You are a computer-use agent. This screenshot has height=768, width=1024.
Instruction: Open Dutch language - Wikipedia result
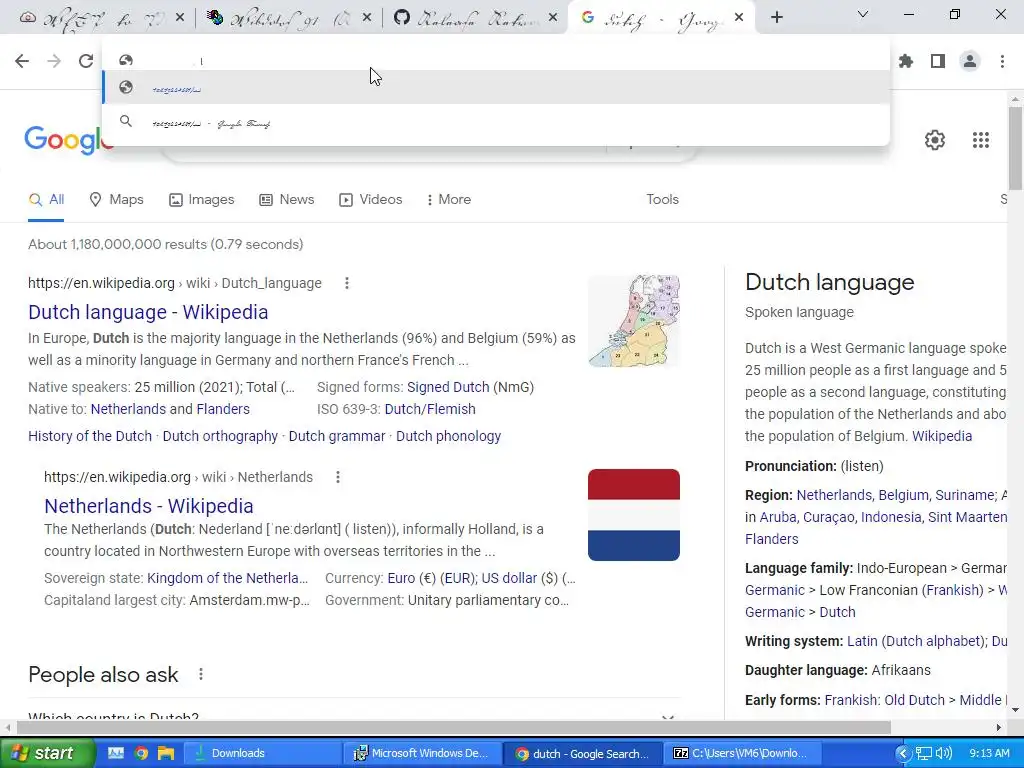click(148, 312)
